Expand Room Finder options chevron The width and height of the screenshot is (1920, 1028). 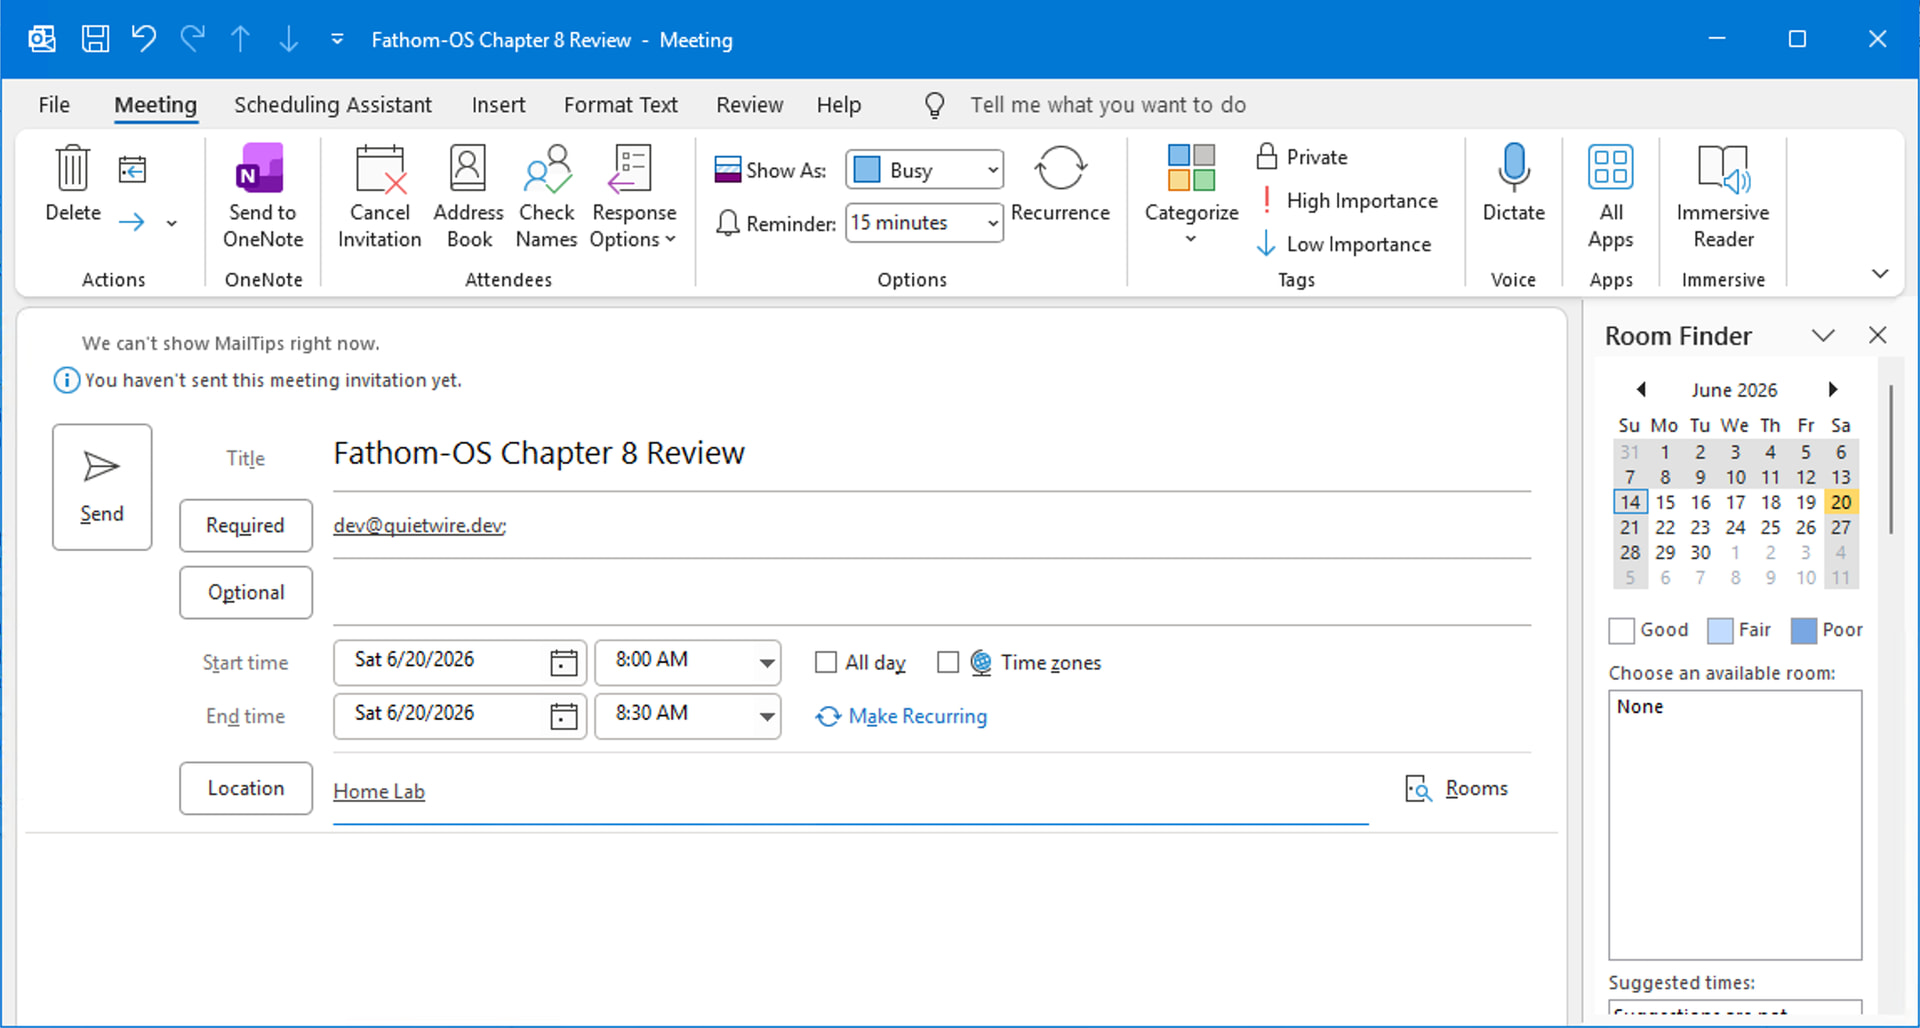(x=1823, y=336)
